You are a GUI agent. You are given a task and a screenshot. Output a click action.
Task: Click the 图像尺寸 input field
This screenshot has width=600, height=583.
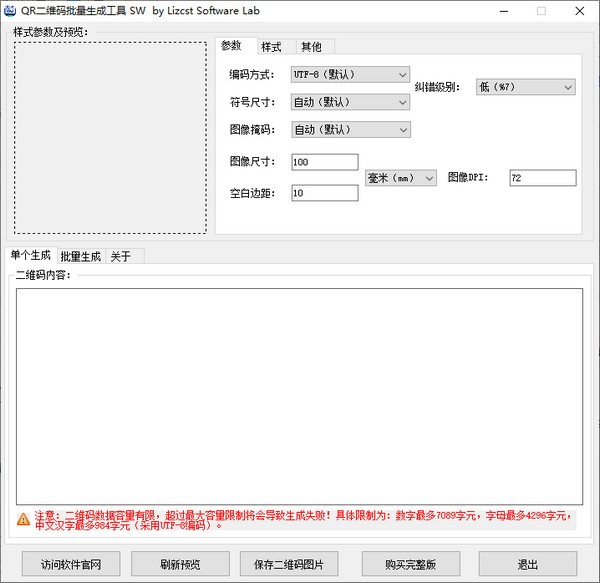324,162
